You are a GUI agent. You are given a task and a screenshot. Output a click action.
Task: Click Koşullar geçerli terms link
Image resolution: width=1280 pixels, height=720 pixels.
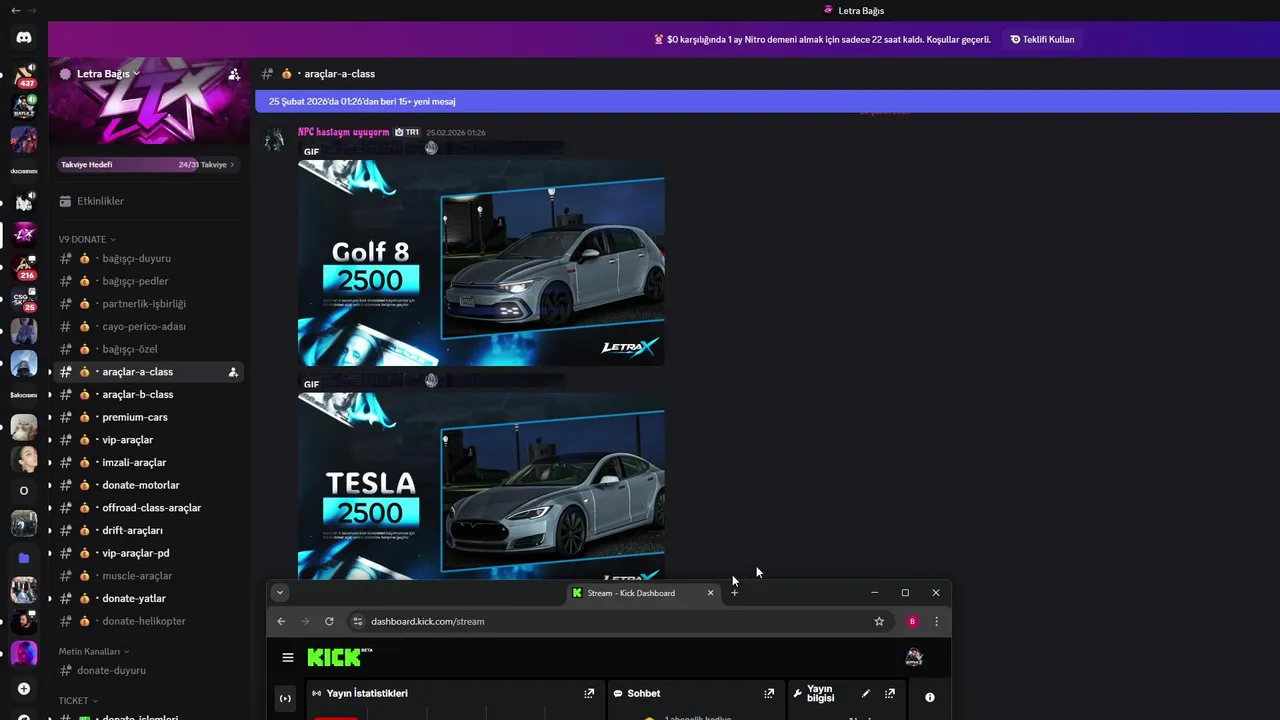tap(956, 40)
